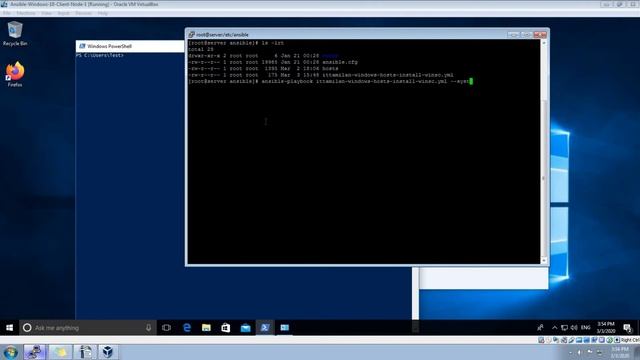The image size is (640, 360).
Task: Click the Windows PowerShell window title bar
Action: (130, 46)
